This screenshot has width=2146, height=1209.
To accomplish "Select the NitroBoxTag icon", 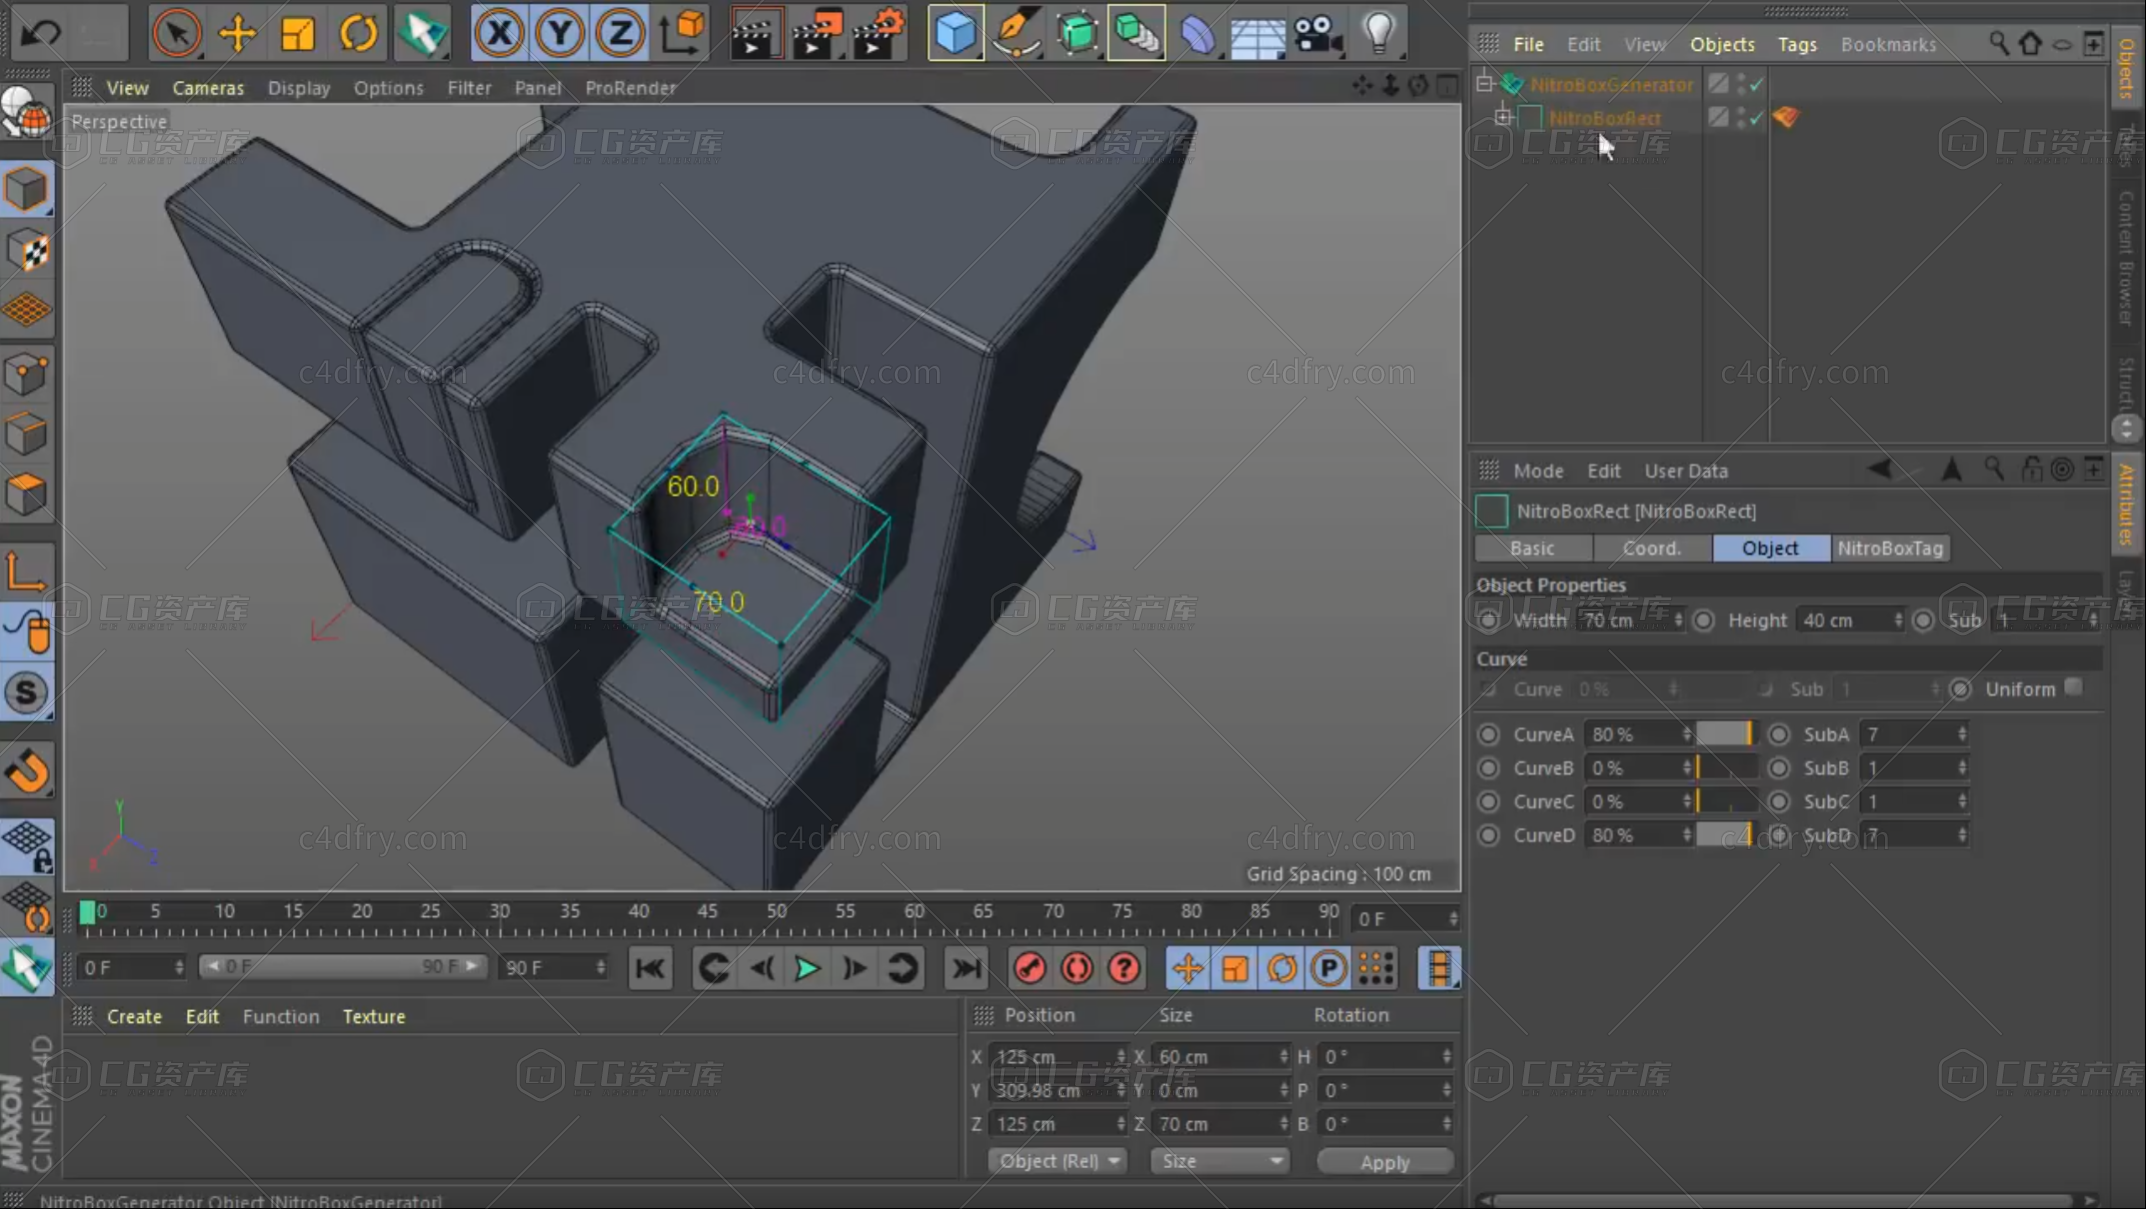I will [x=1786, y=117].
